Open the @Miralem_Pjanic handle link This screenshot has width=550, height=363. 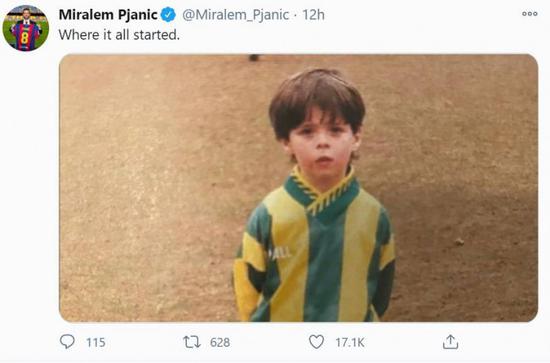tap(235, 15)
